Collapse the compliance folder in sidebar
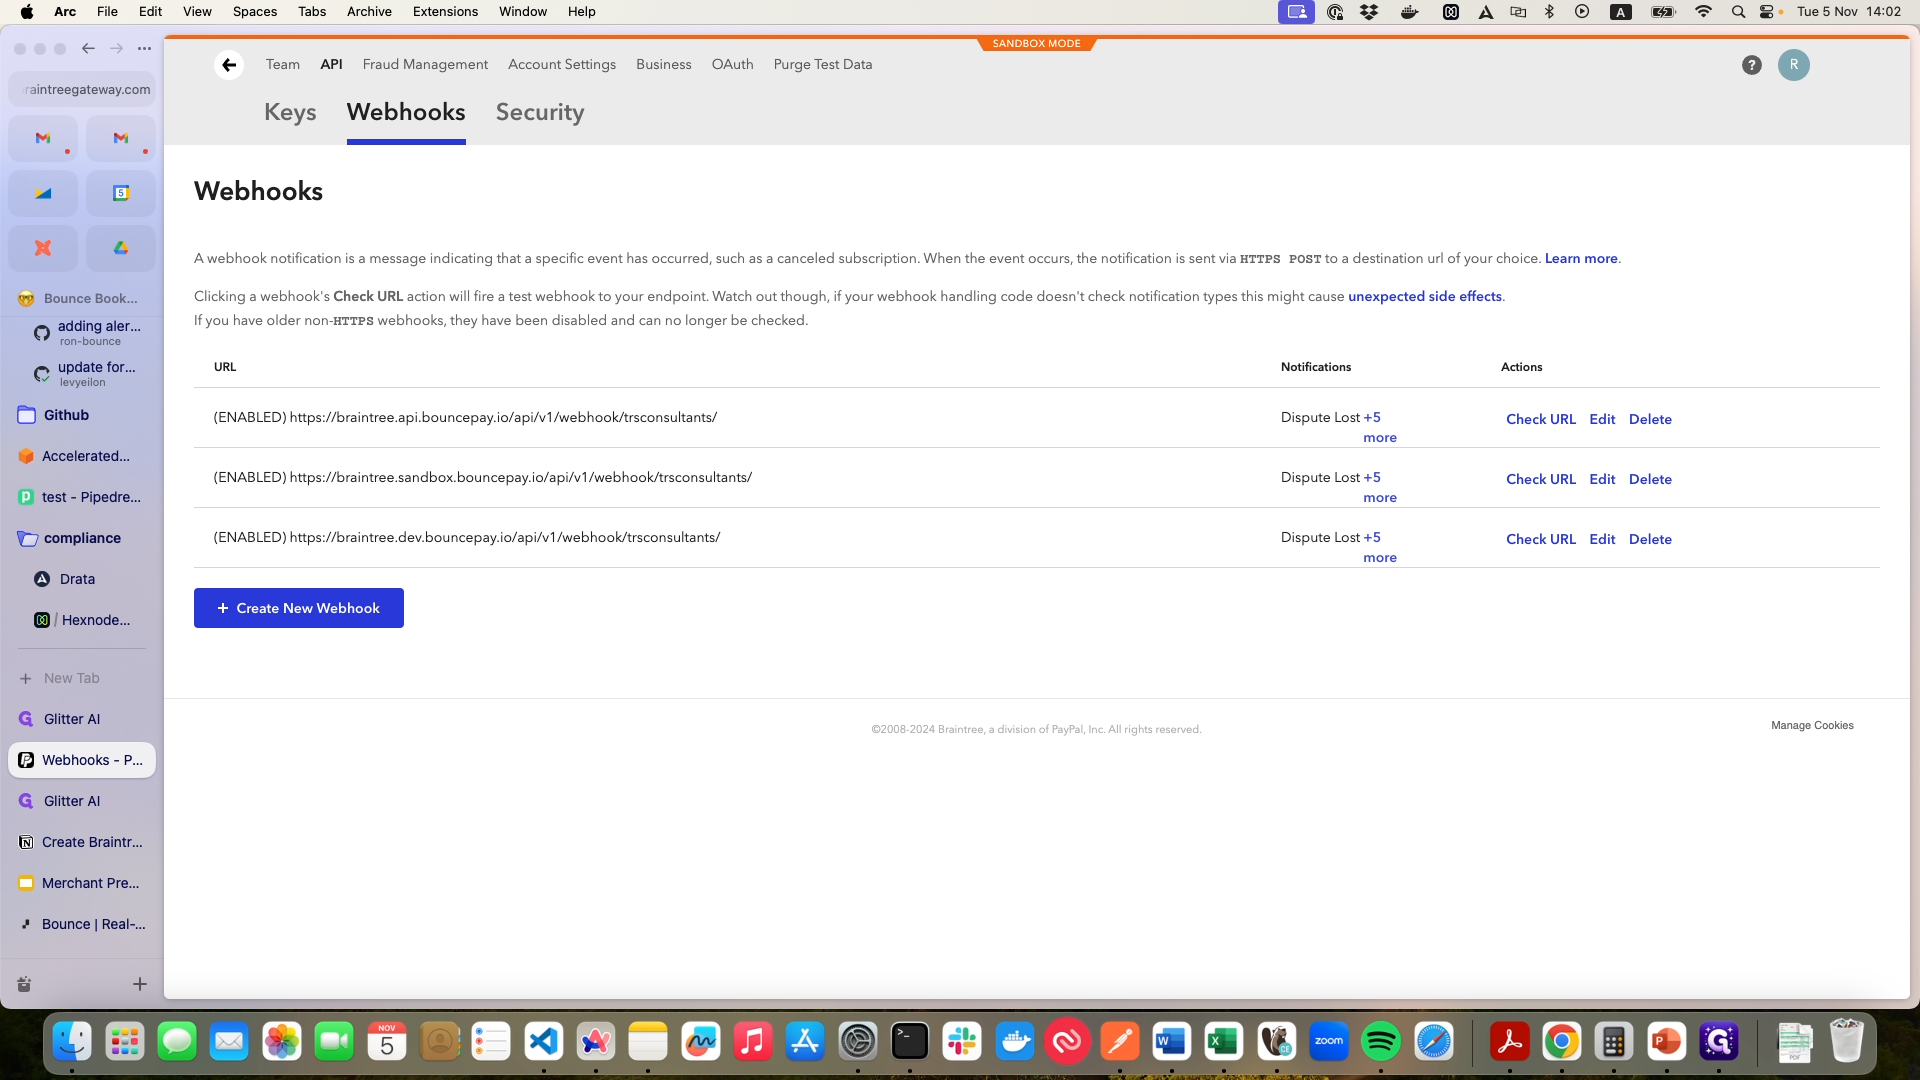1920x1080 pixels. pyautogui.click(x=82, y=538)
